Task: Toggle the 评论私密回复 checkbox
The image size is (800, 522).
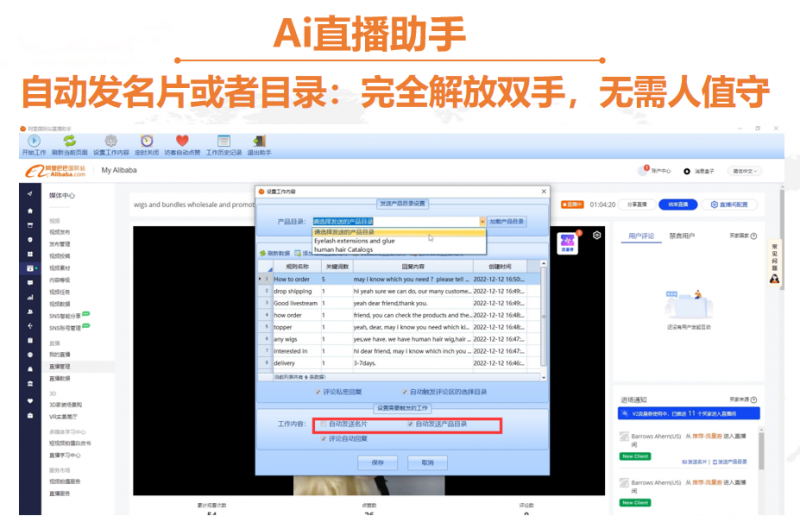Action: (x=318, y=392)
